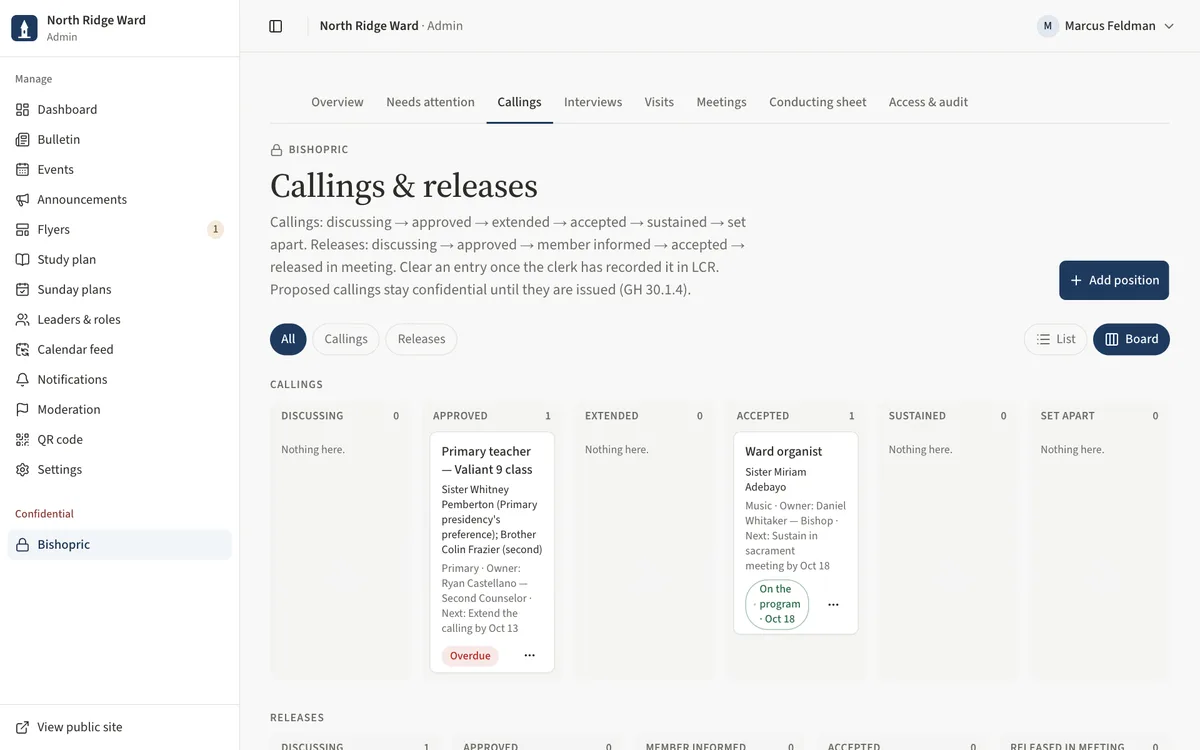Screen dimensions: 1200x750
Task: Click the SET APART column header
Action: coord(1067,416)
